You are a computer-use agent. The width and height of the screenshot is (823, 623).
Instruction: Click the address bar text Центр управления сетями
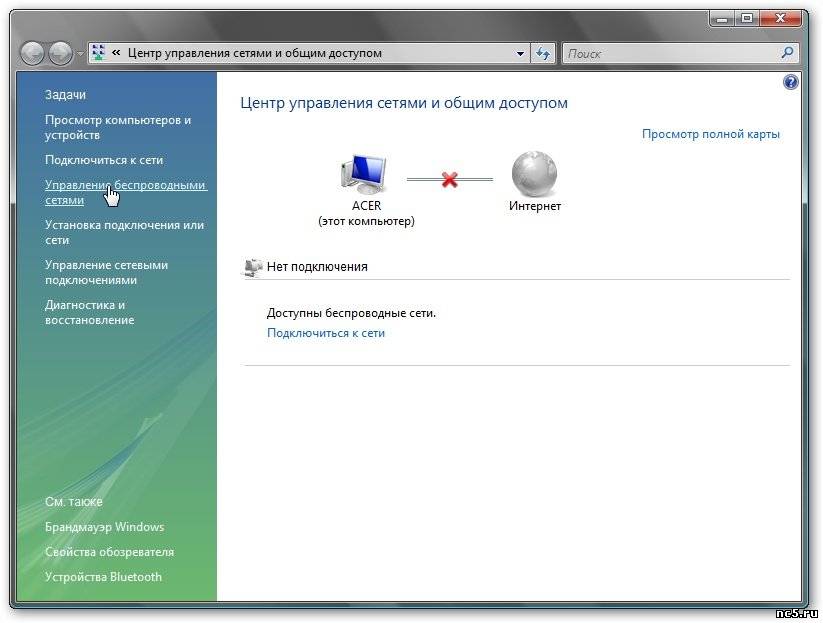tap(255, 53)
